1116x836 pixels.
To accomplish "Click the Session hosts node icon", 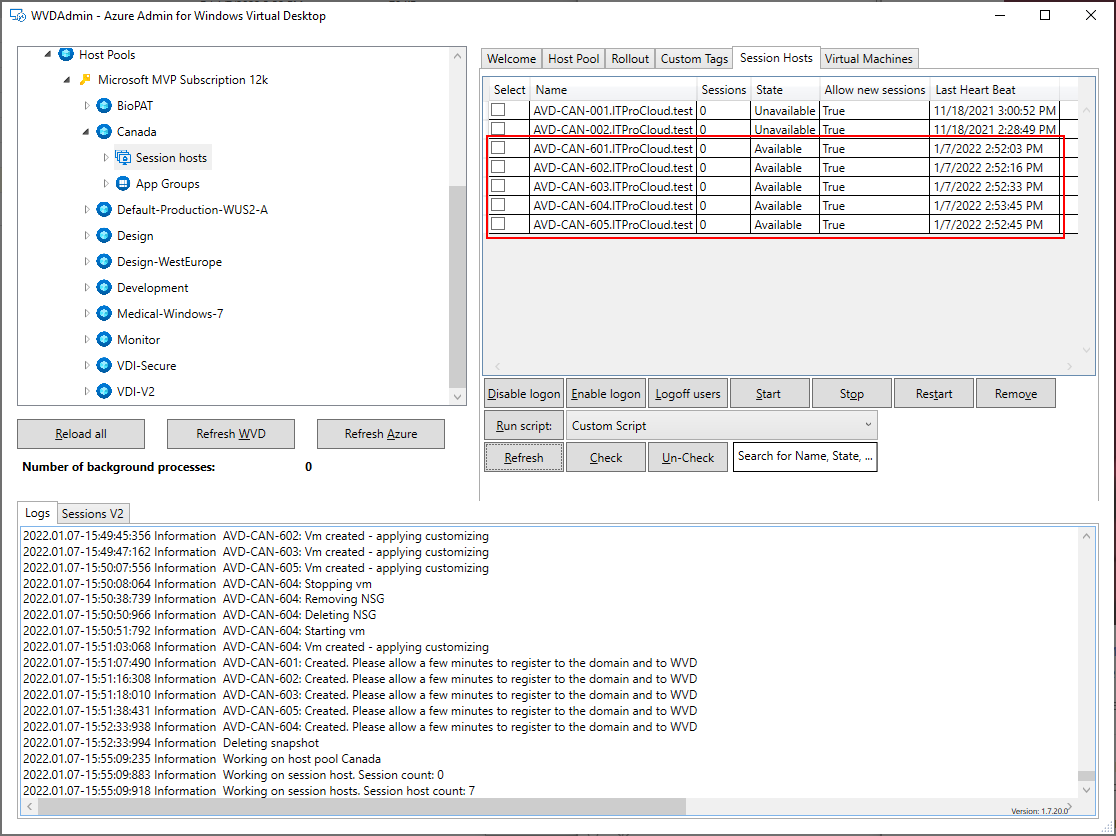I will coord(123,157).
